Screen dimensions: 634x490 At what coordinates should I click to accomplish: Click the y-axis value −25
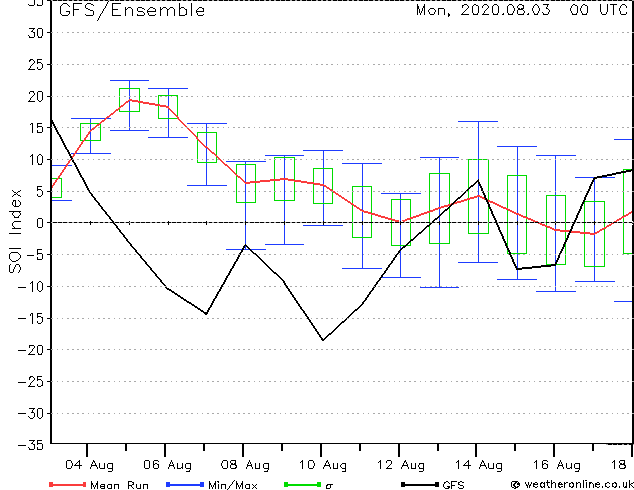(x=31, y=382)
